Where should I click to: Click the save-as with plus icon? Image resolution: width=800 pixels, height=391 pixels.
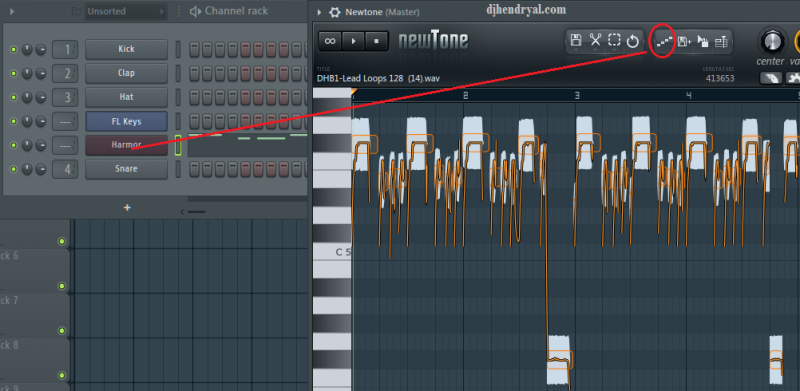[684, 42]
